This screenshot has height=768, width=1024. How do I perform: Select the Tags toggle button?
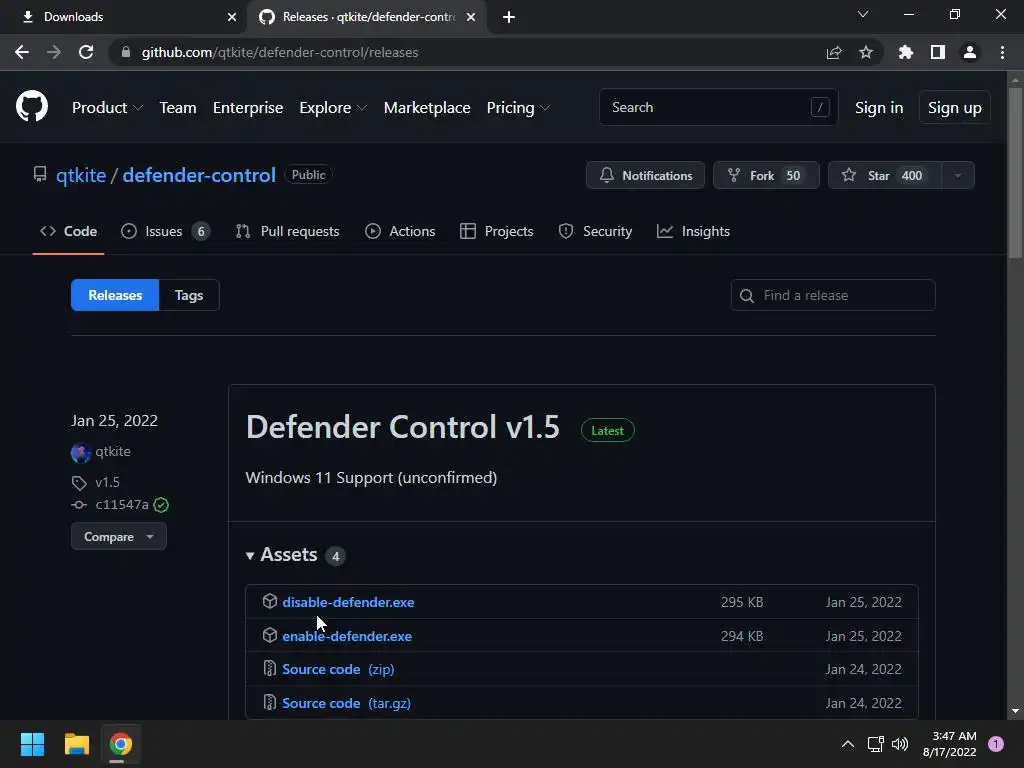pos(189,295)
